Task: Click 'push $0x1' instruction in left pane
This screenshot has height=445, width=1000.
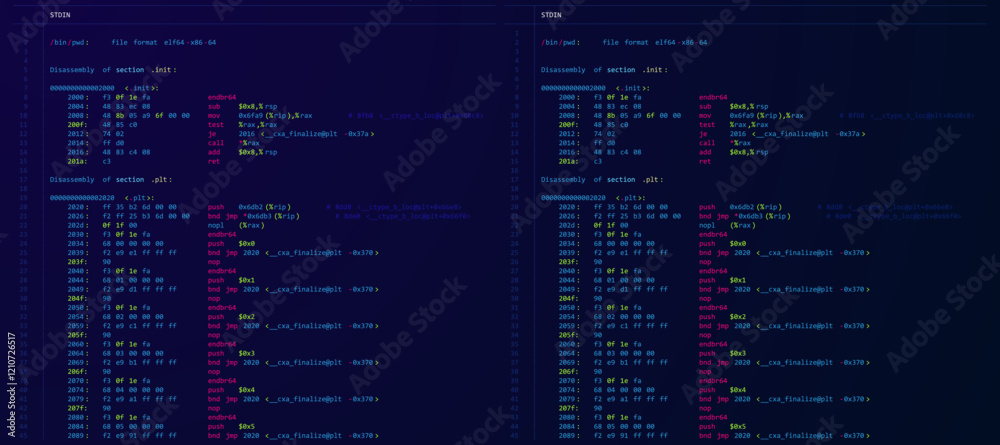Action: coord(232,280)
